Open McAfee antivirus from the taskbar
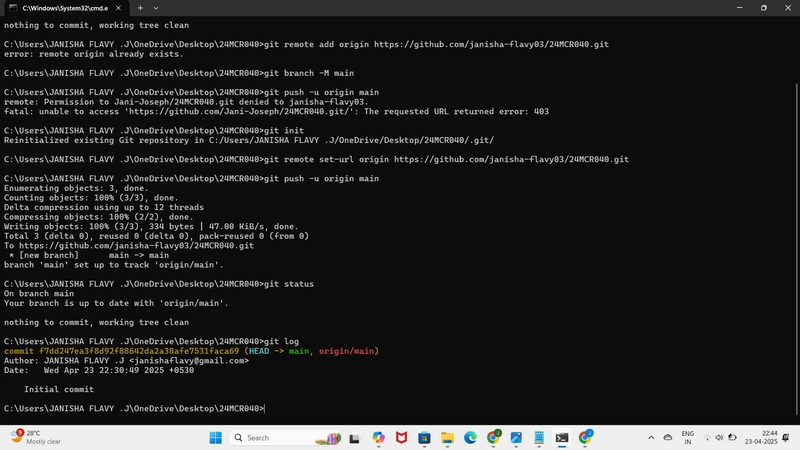The width and height of the screenshot is (800, 450). (x=402, y=438)
